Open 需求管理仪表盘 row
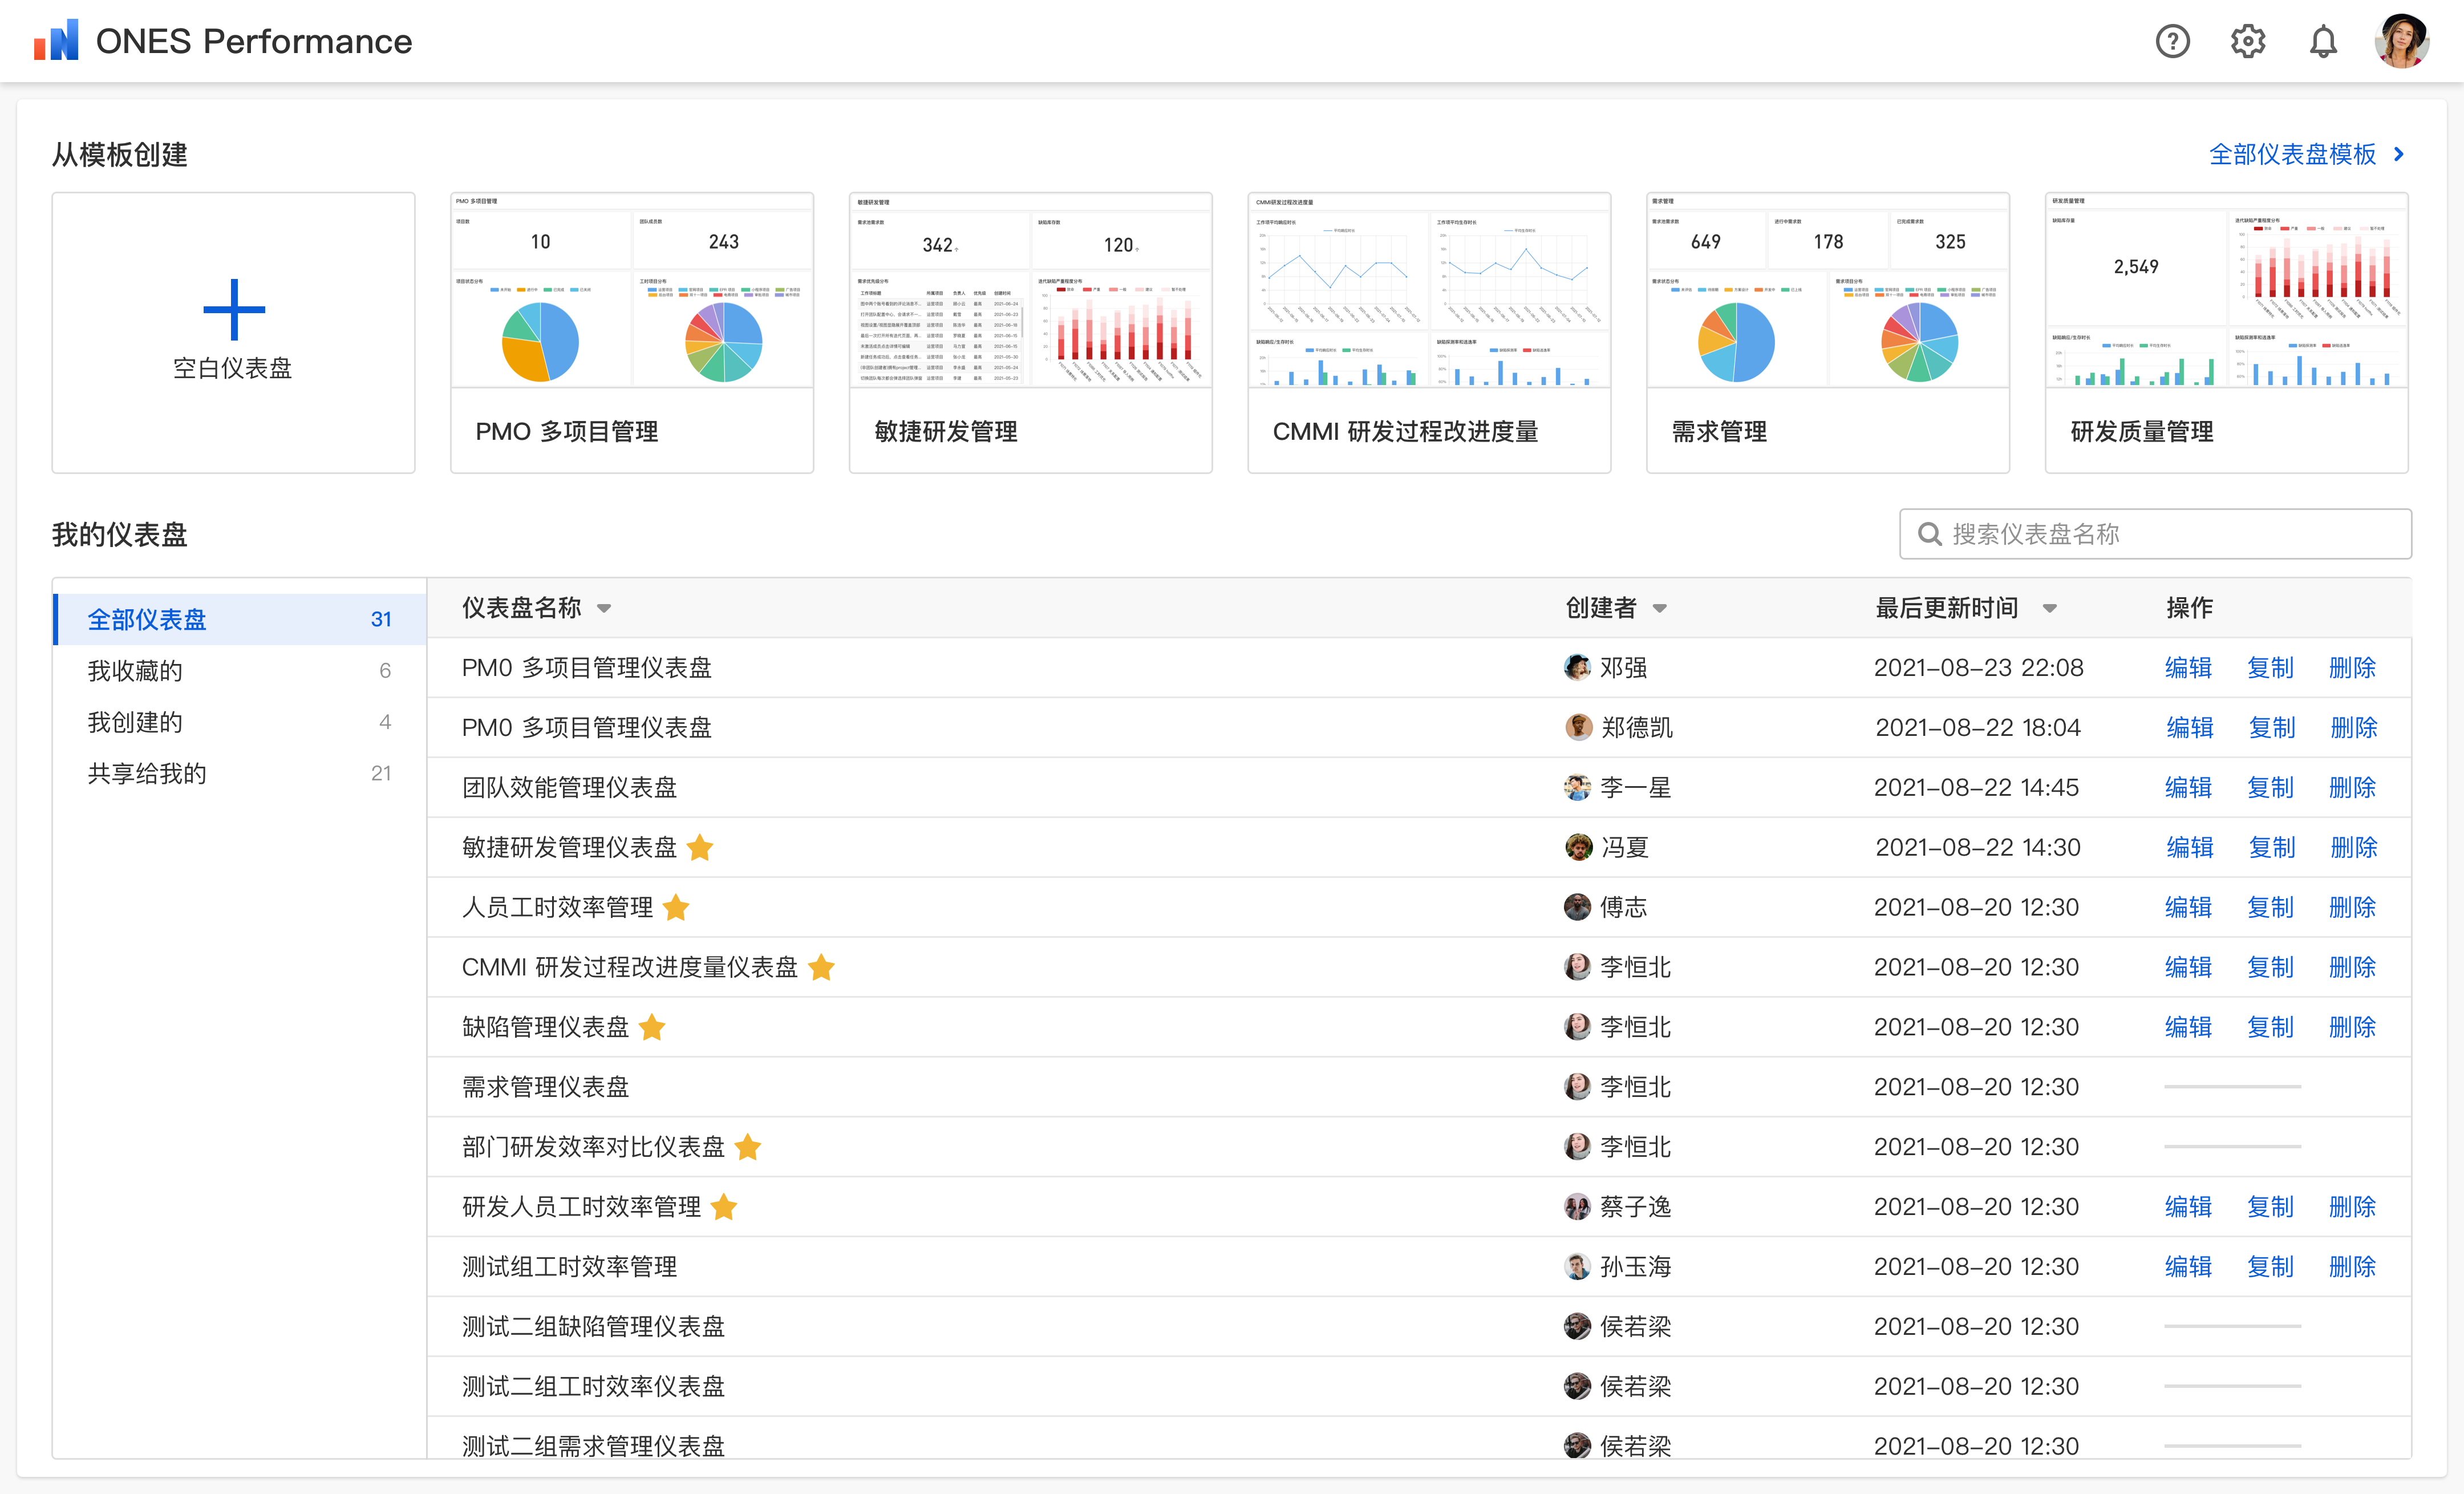 [x=1419, y=1087]
